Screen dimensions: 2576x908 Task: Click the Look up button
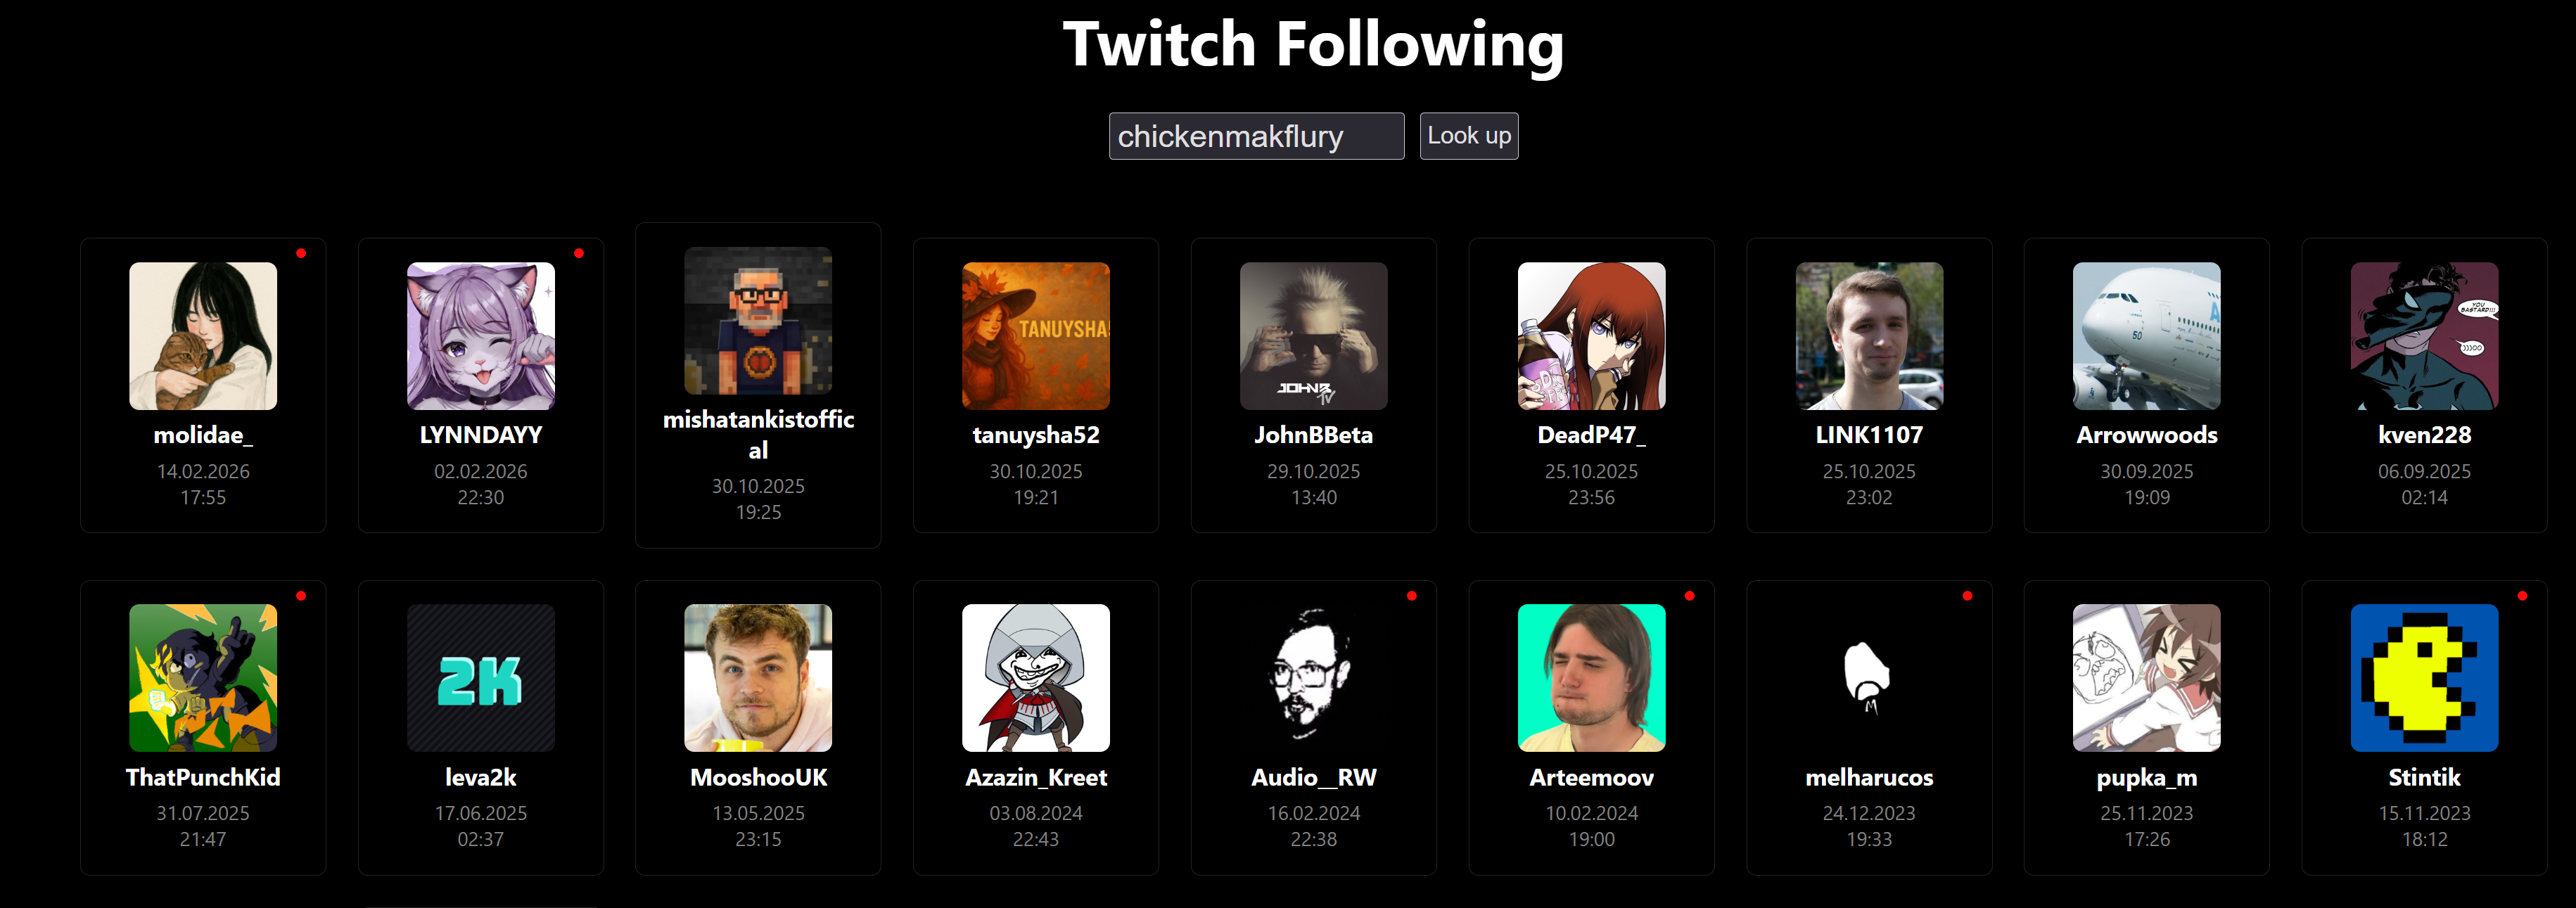point(1469,136)
